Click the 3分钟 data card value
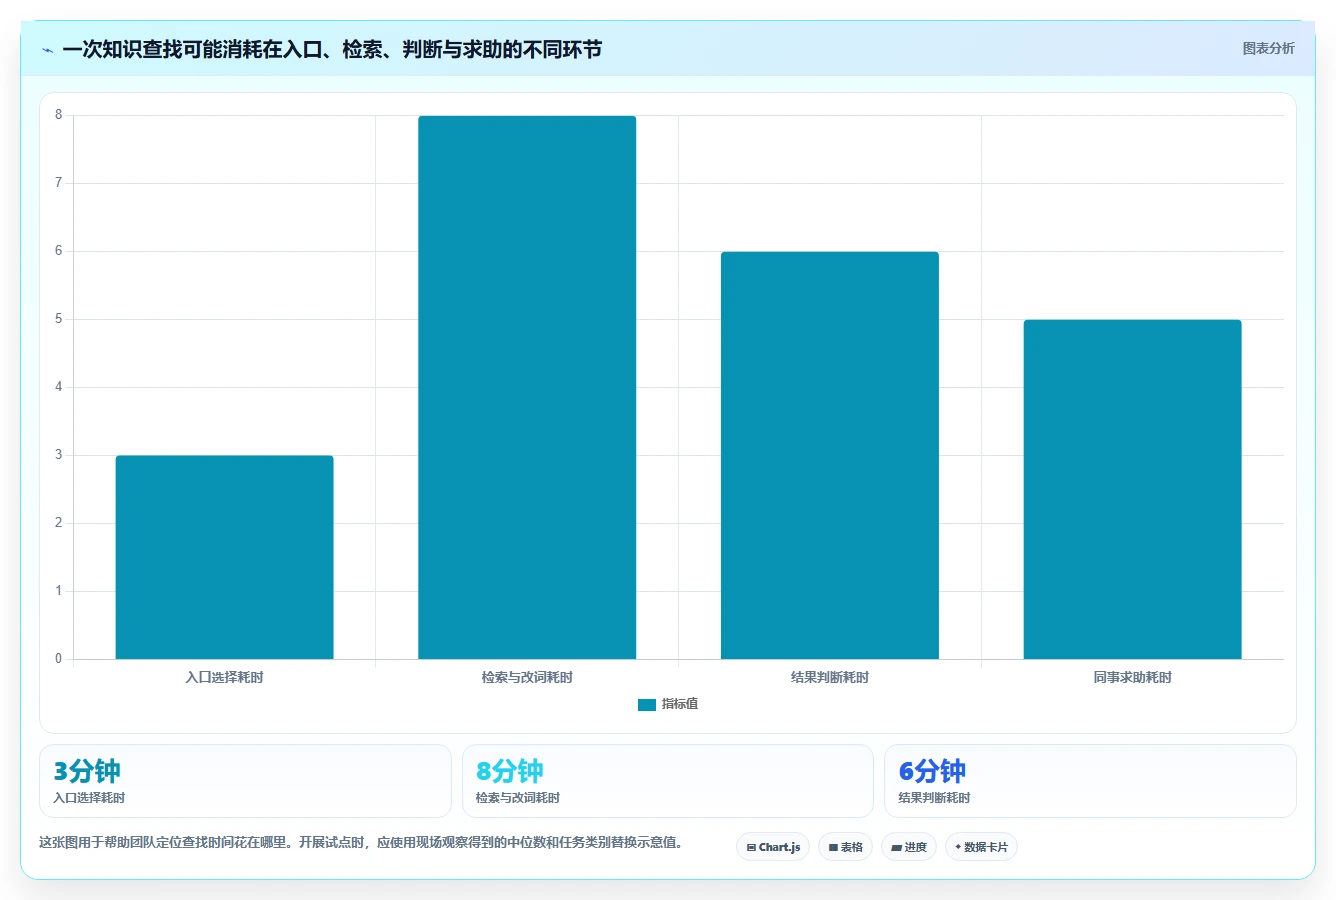This screenshot has height=900, width=1336. point(87,771)
